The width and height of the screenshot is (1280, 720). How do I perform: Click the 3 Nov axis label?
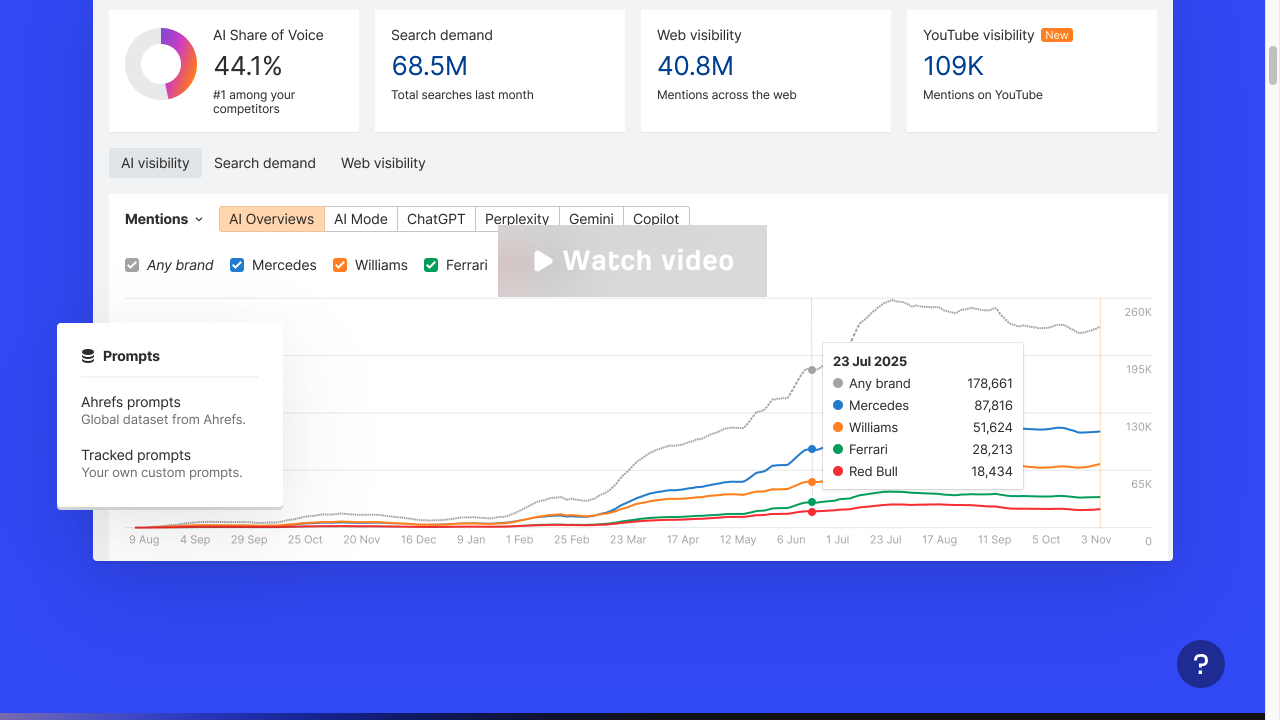[x=1096, y=540]
